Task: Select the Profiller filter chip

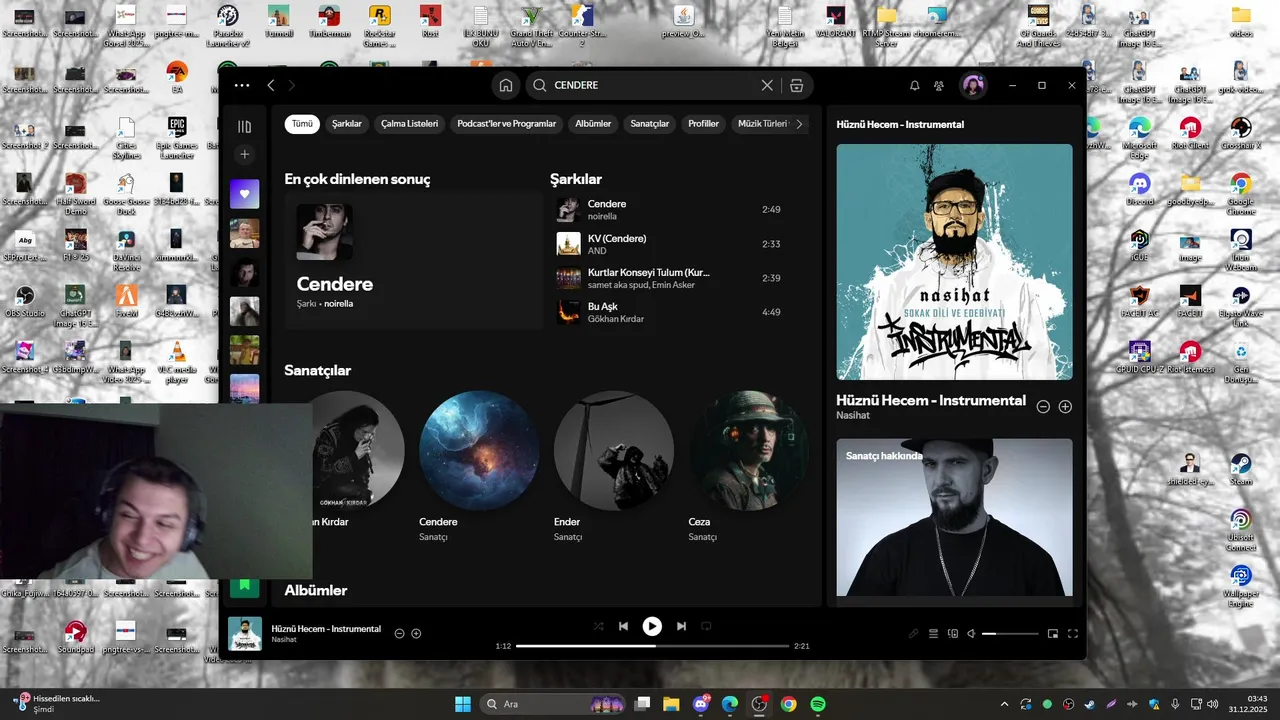Action: (703, 124)
